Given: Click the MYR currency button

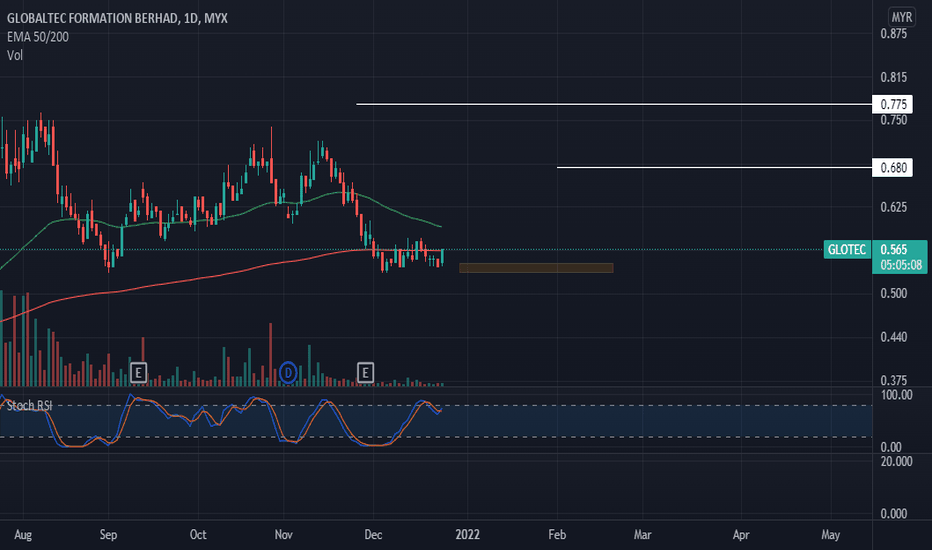Looking at the screenshot, I should [x=902, y=17].
